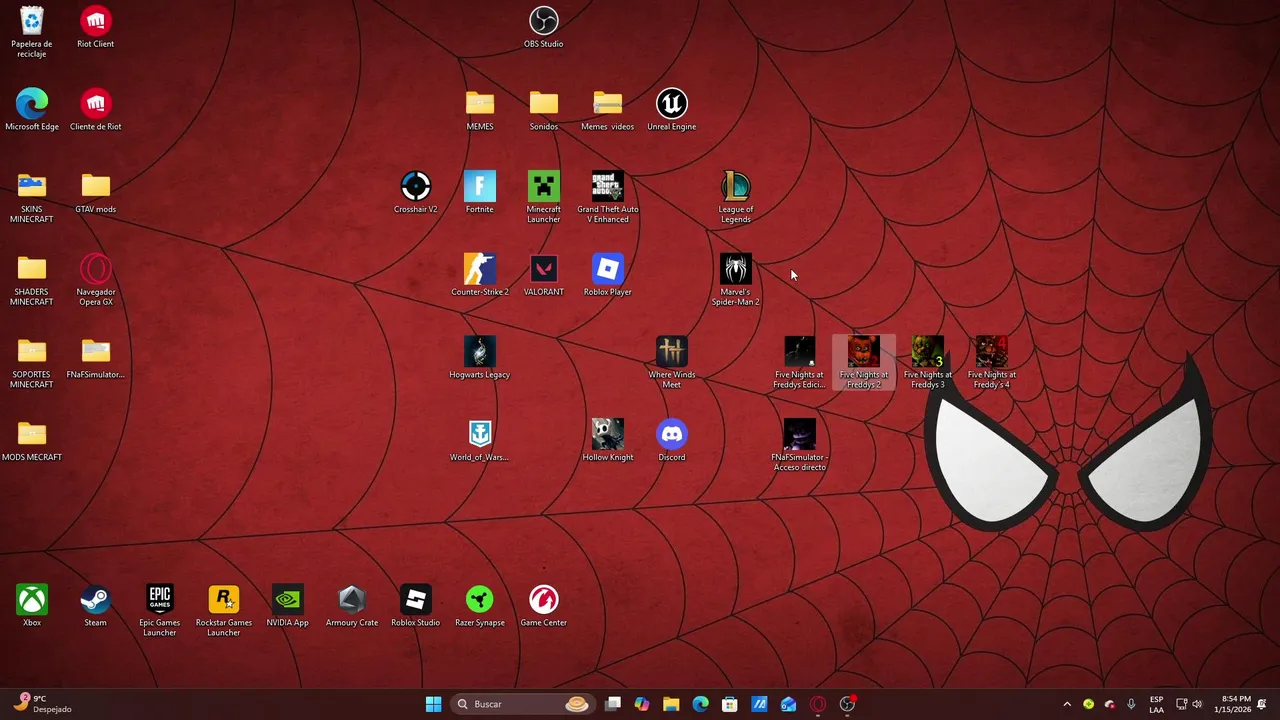Open Microsoft Edge in taskbar

click(700, 704)
